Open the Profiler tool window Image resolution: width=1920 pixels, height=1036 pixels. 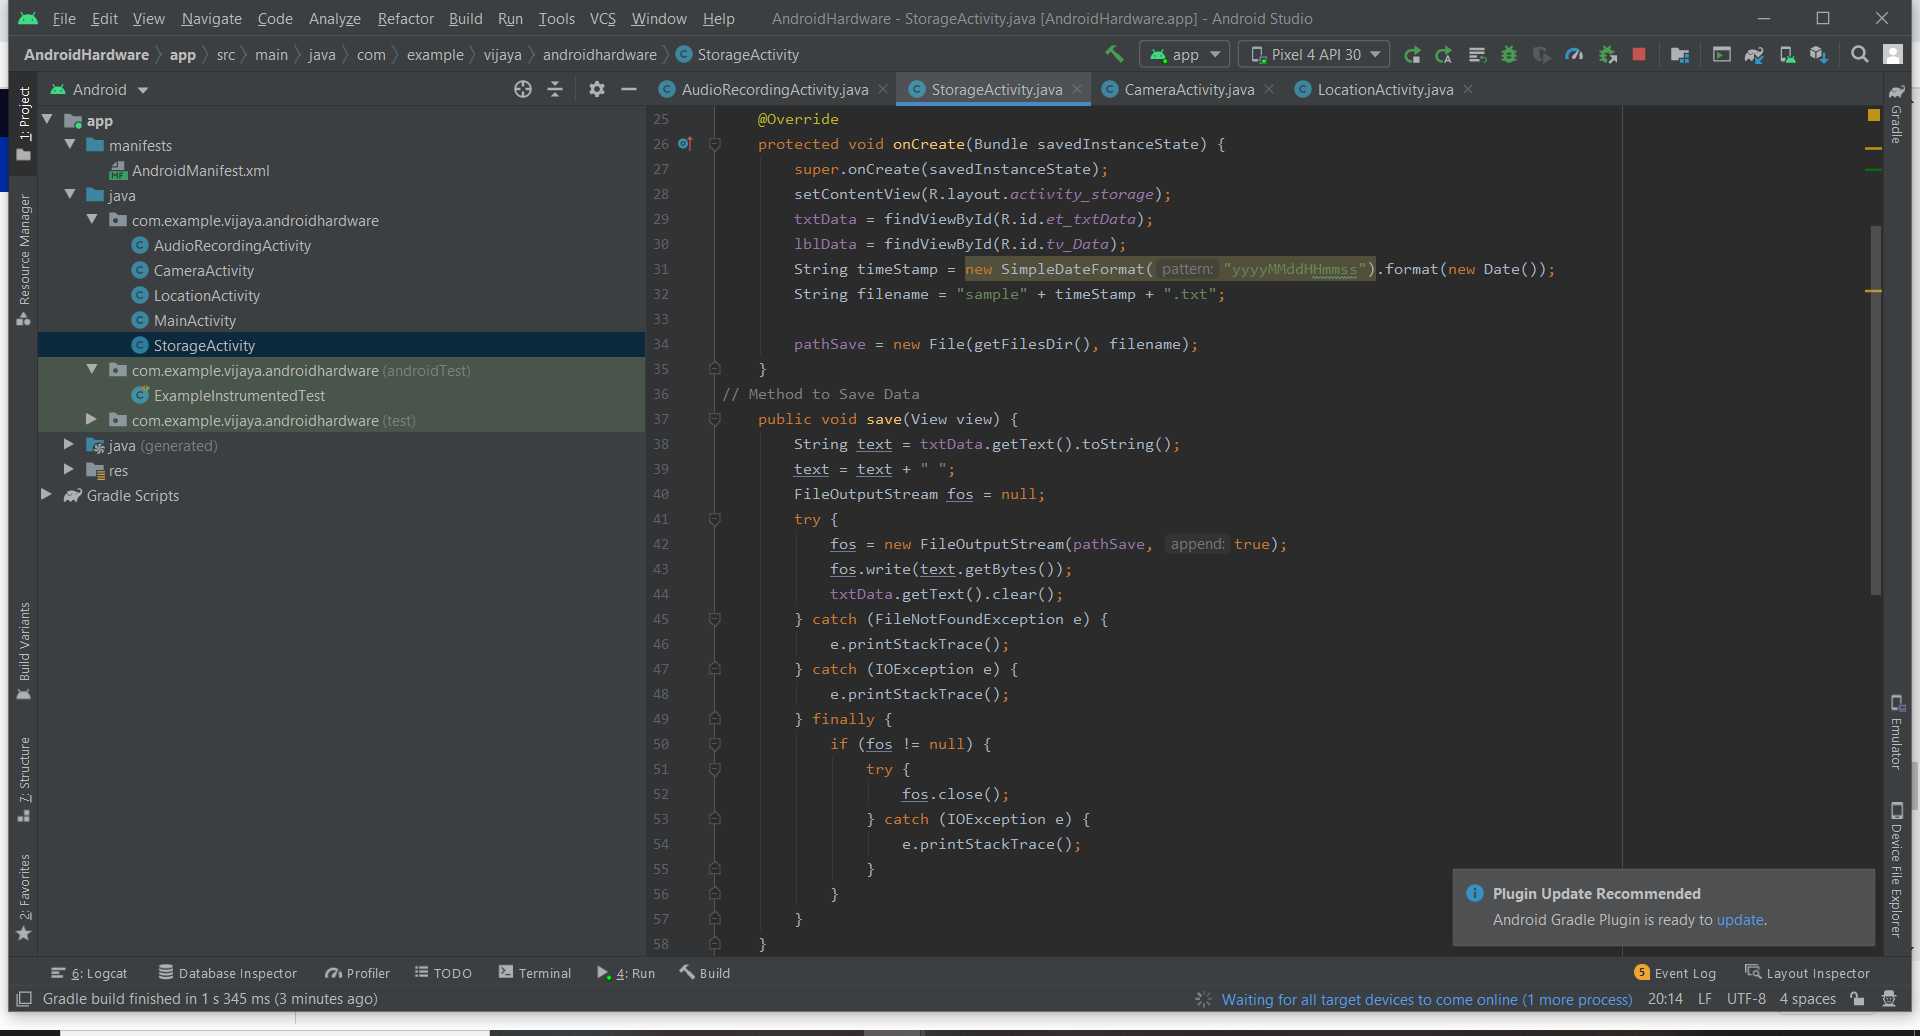[x=358, y=973]
